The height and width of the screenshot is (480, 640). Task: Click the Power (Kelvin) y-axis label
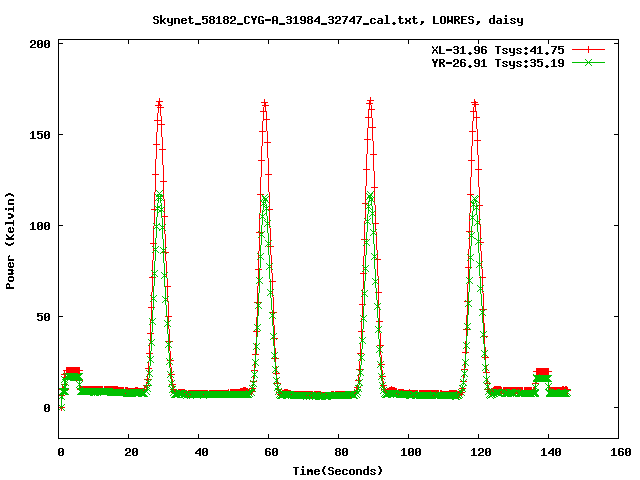(10, 241)
